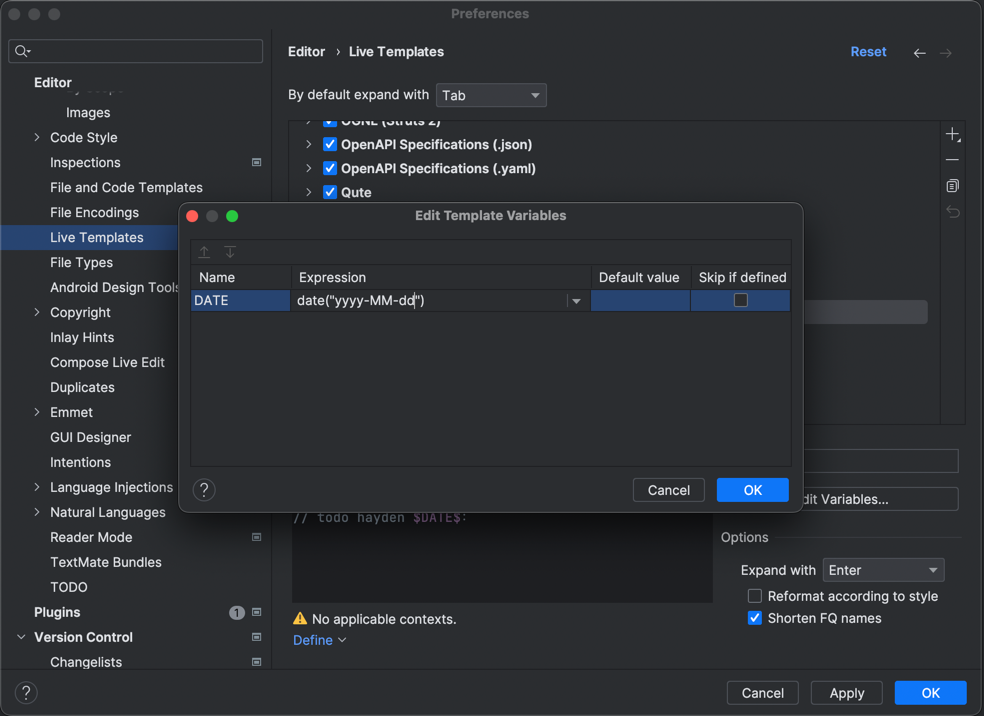The image size is (984, 716).
Task: Click the move variable up arrow icon
Action: (x=204, y=253)
